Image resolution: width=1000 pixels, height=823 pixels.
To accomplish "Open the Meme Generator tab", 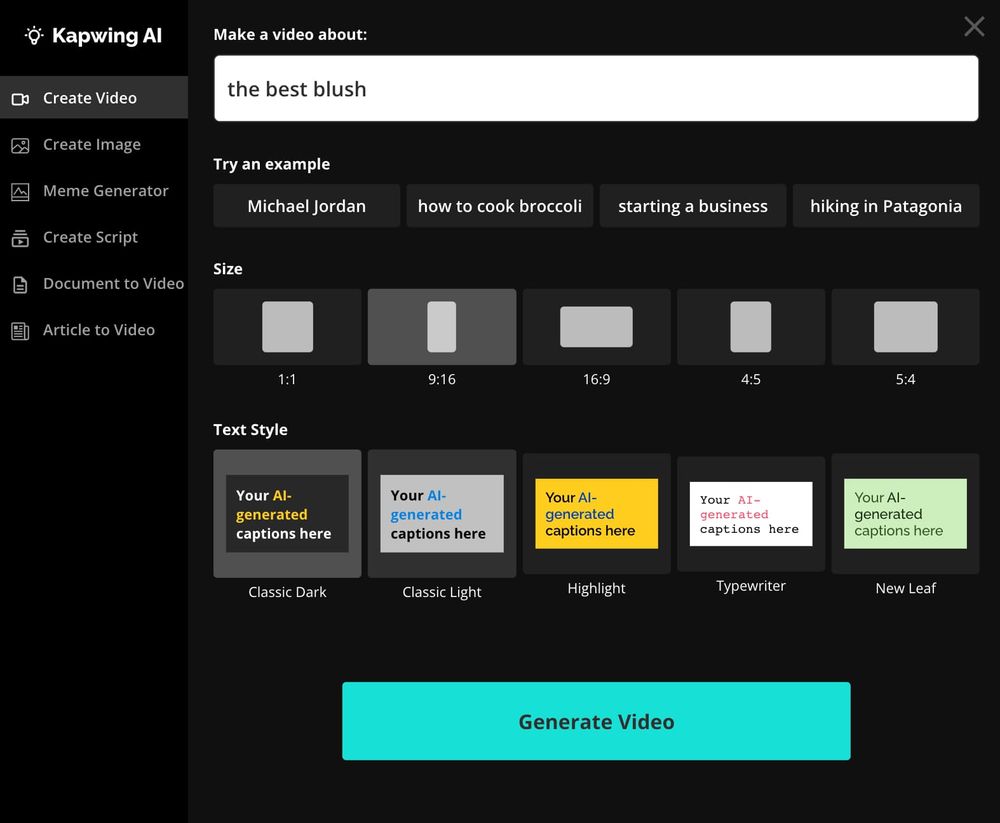I will [x=105, y=191].
